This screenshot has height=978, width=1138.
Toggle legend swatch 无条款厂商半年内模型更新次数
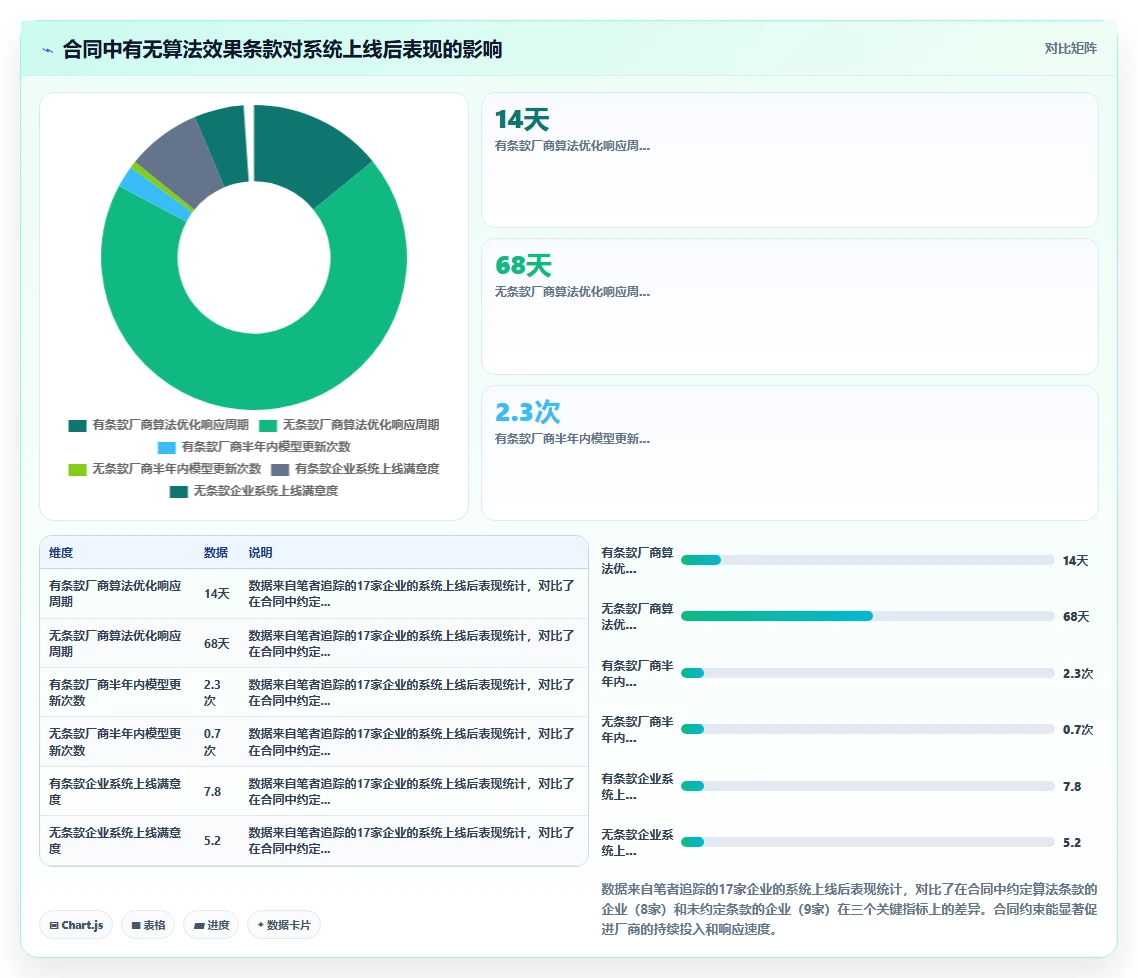(x=78, y=470)
